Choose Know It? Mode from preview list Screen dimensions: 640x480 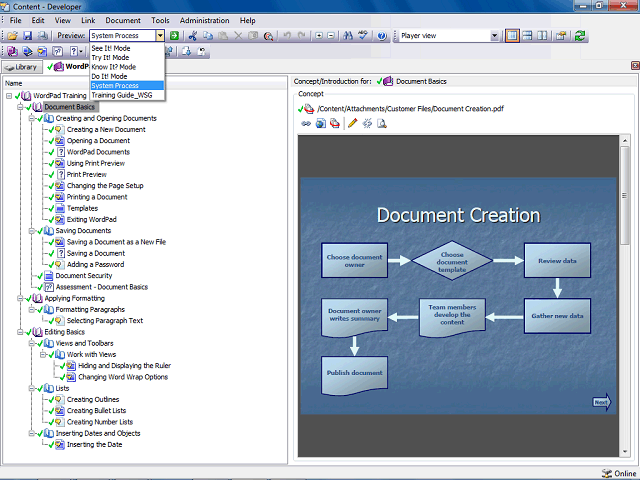pyautogui.click(x=127, y=67)
